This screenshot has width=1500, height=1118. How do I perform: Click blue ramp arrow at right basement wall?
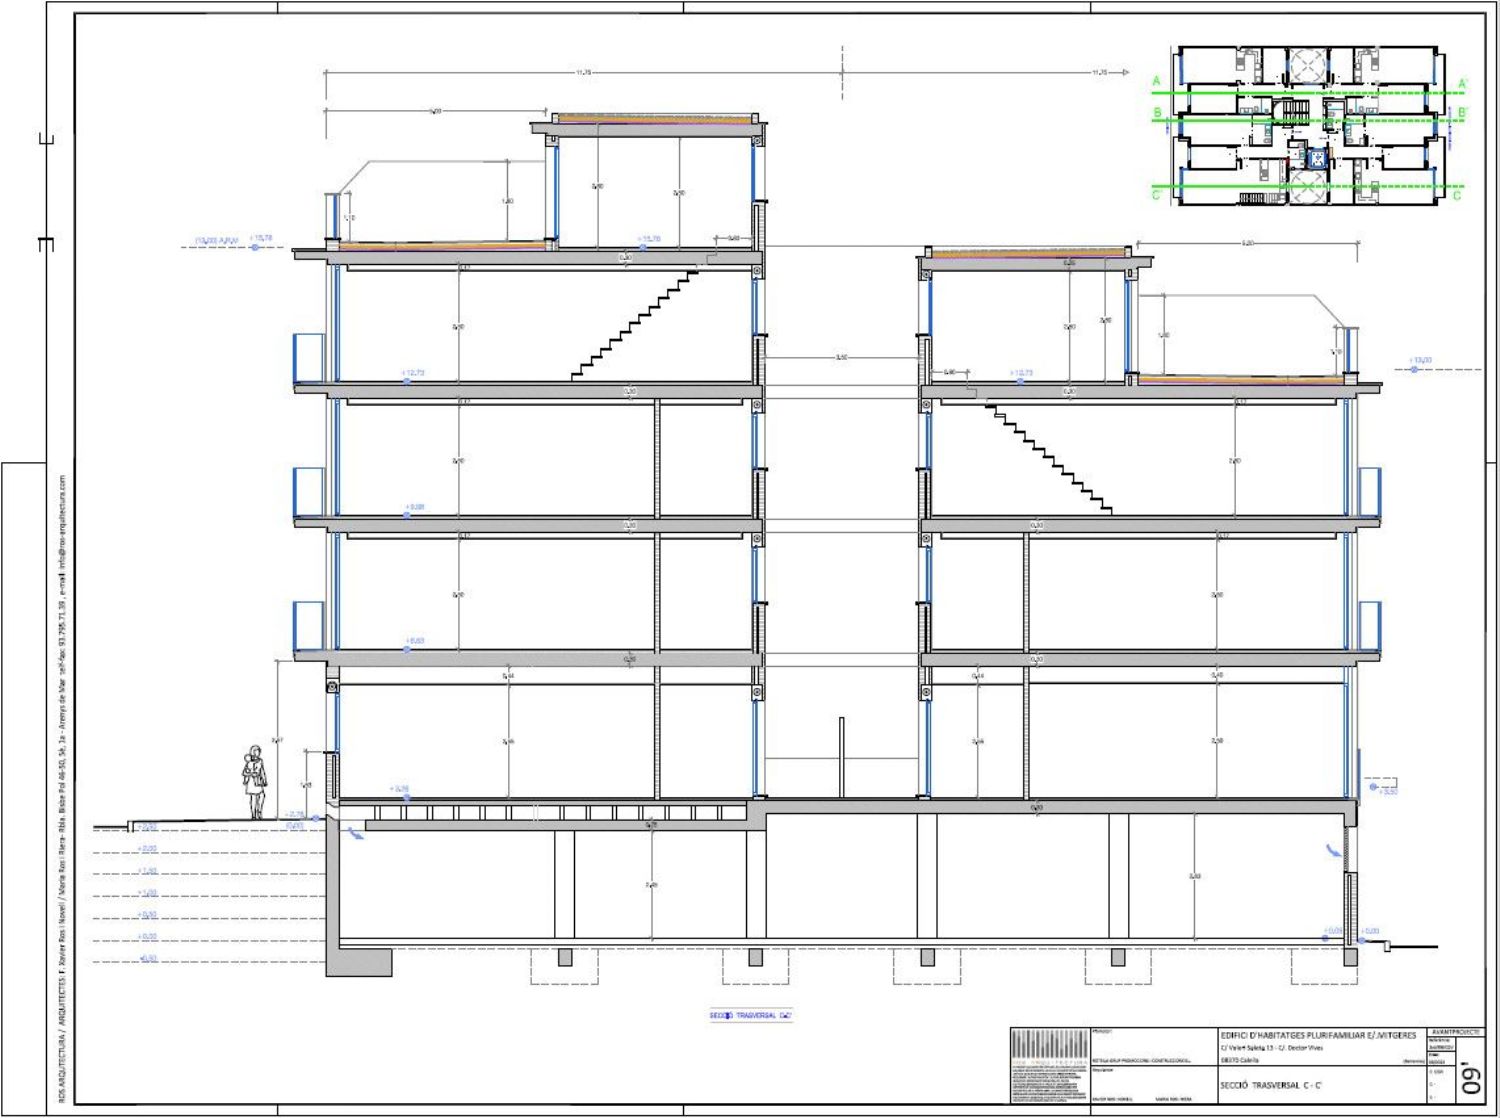click(x=1333, y=850)
